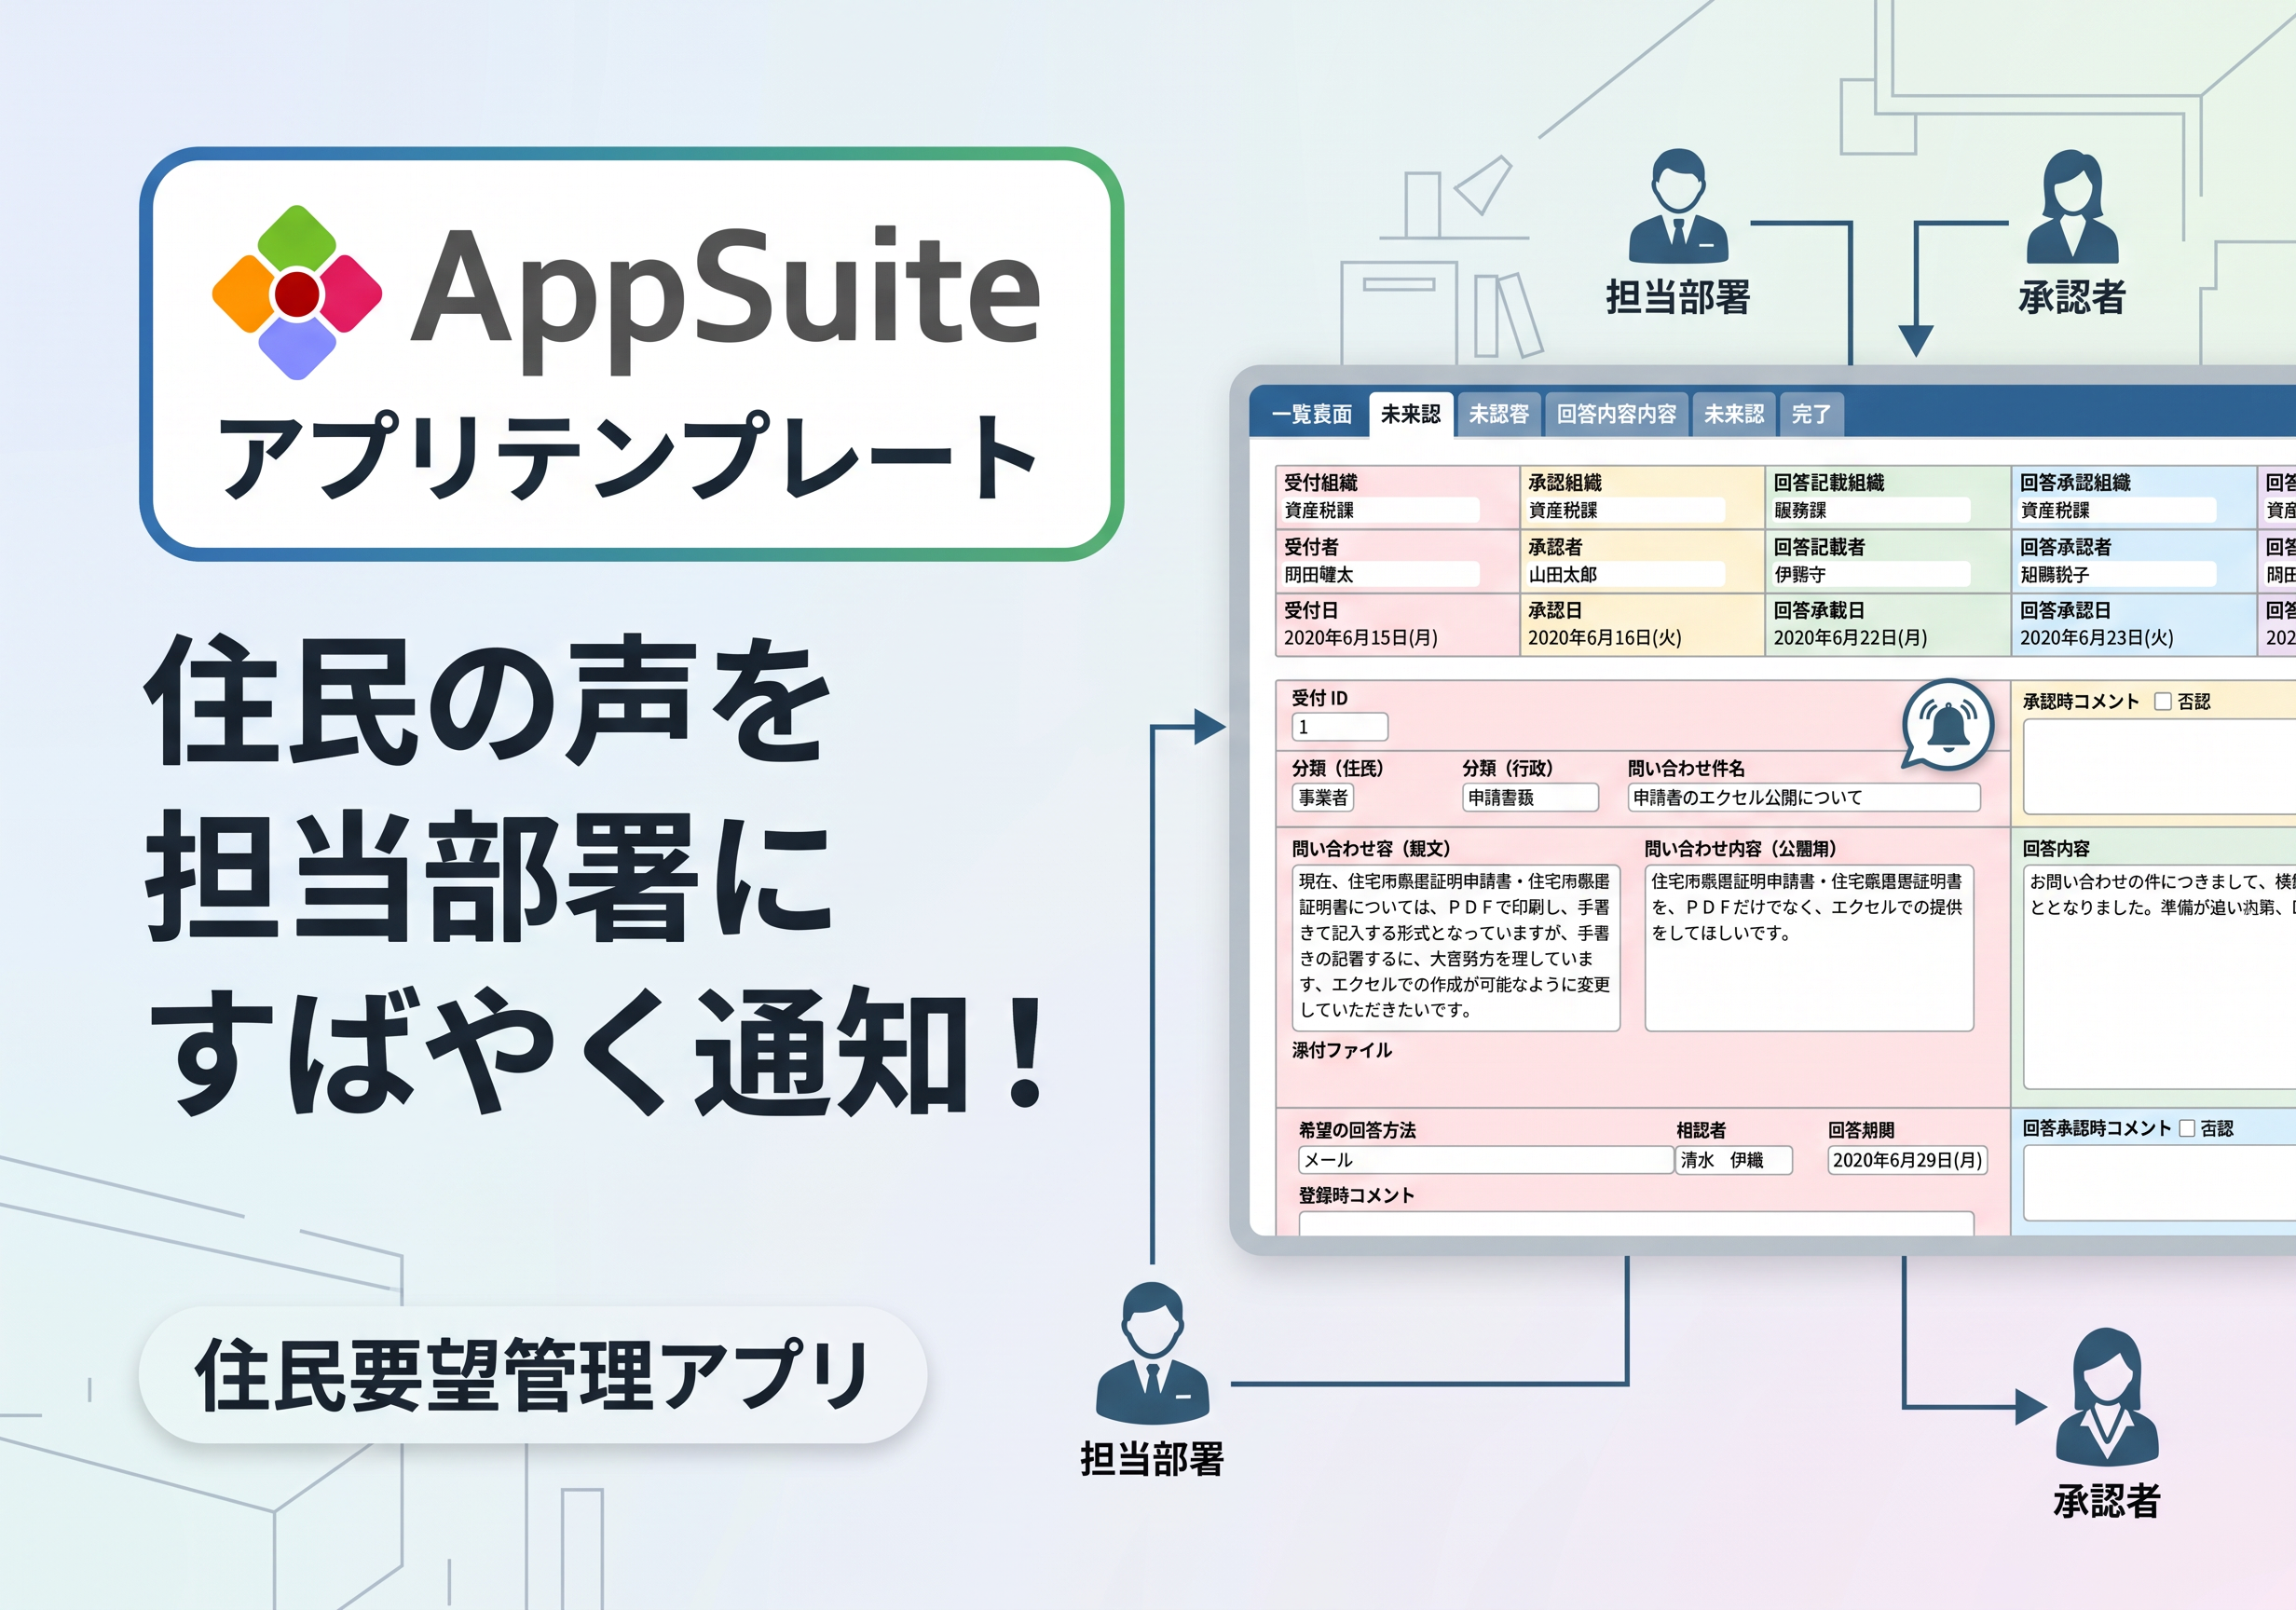Open the 一覧表面 tab
Viewport: 2296px width, 1610px height.
[1311, 414]
